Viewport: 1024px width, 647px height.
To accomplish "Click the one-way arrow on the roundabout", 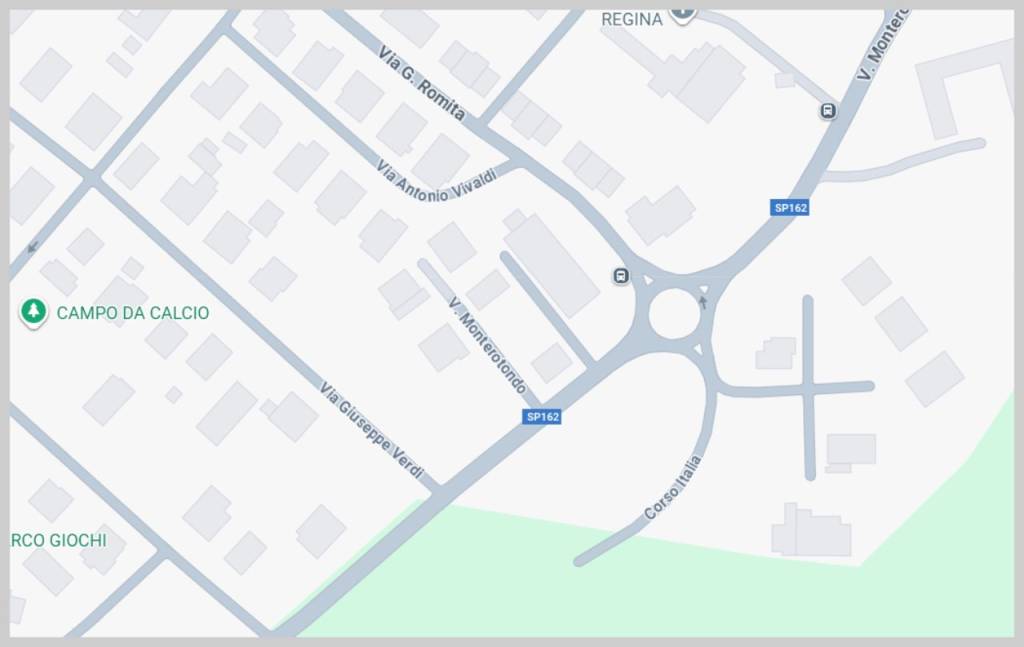I will (703, 302).
